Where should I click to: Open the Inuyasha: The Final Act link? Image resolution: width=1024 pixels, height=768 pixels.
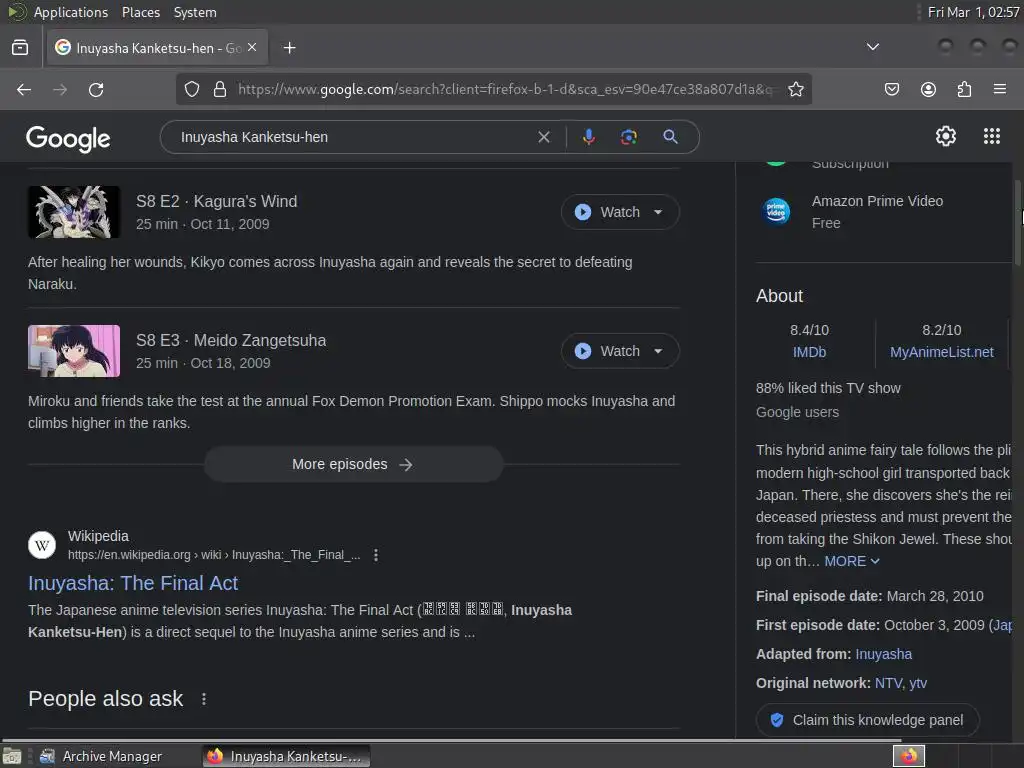133,583
